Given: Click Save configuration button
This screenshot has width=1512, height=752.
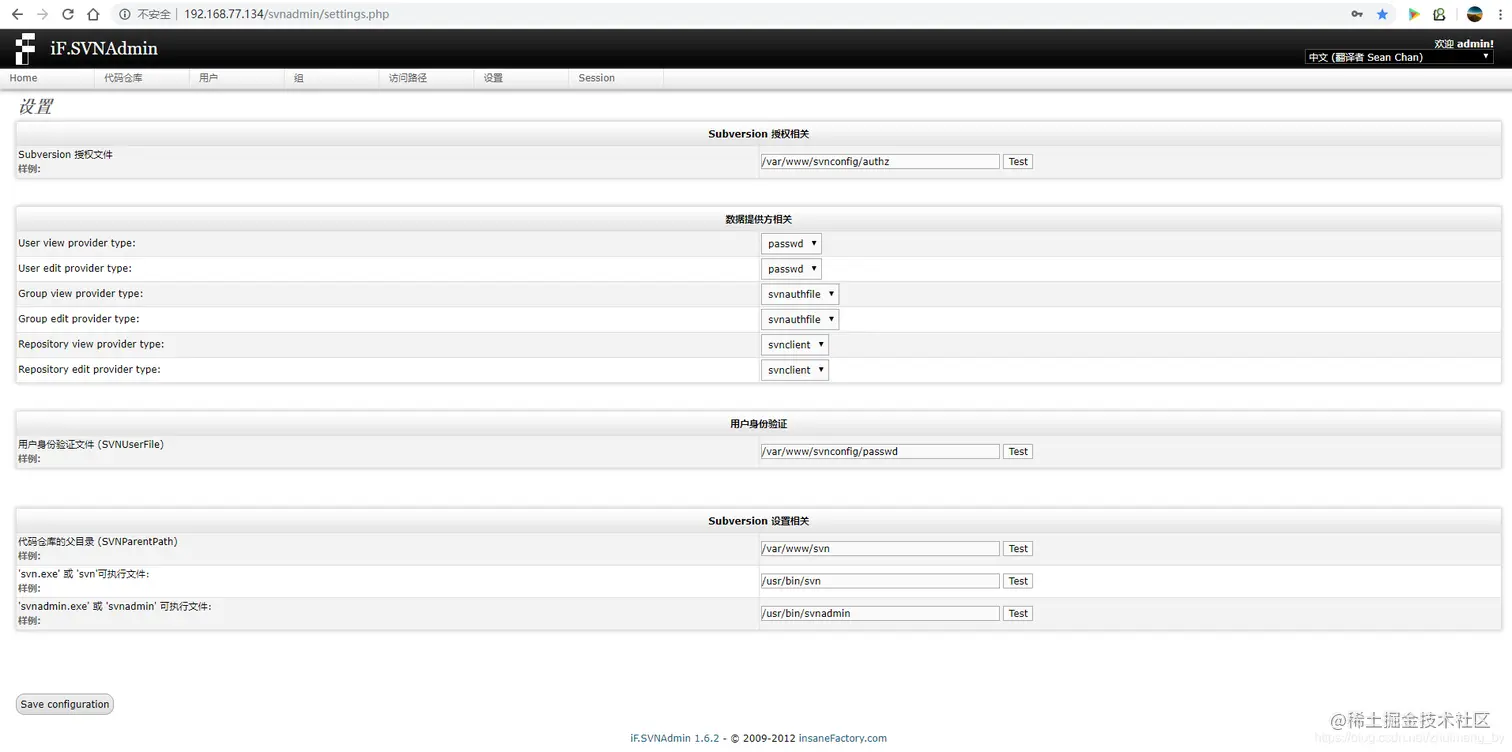Looking at the screenshot, I should click(65, 704).
